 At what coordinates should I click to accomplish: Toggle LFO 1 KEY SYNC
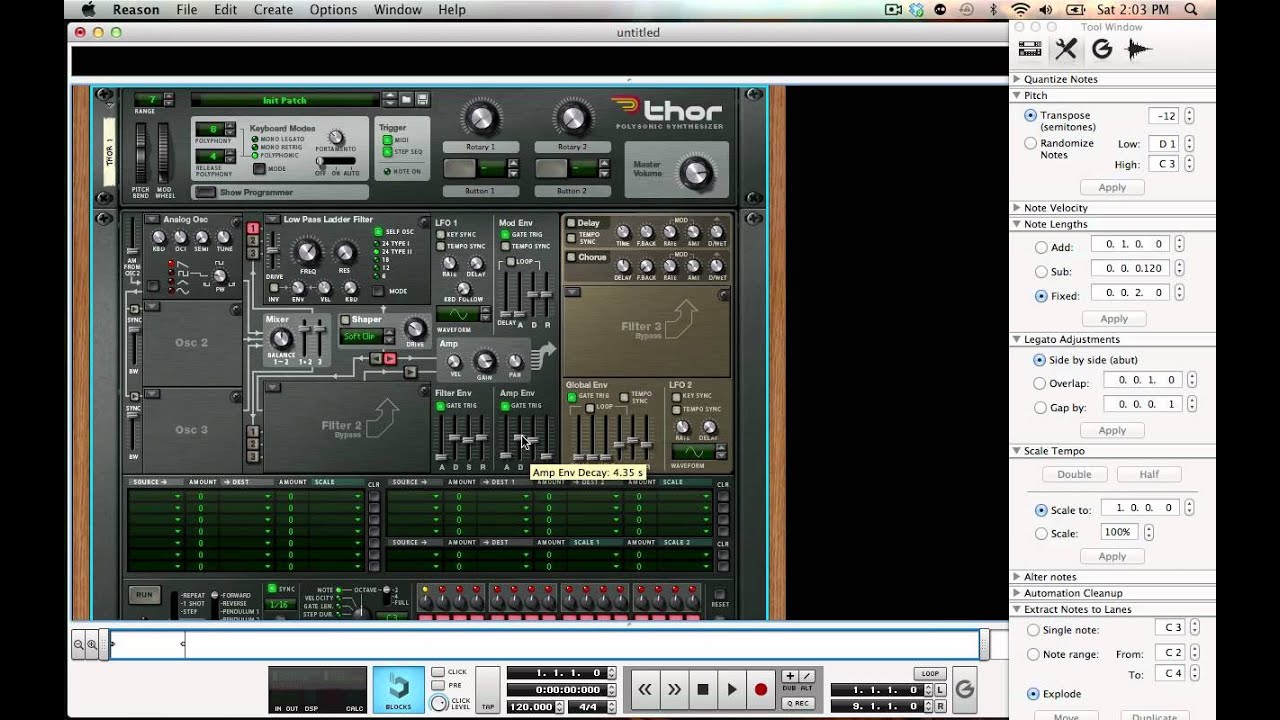pos(440,235)
